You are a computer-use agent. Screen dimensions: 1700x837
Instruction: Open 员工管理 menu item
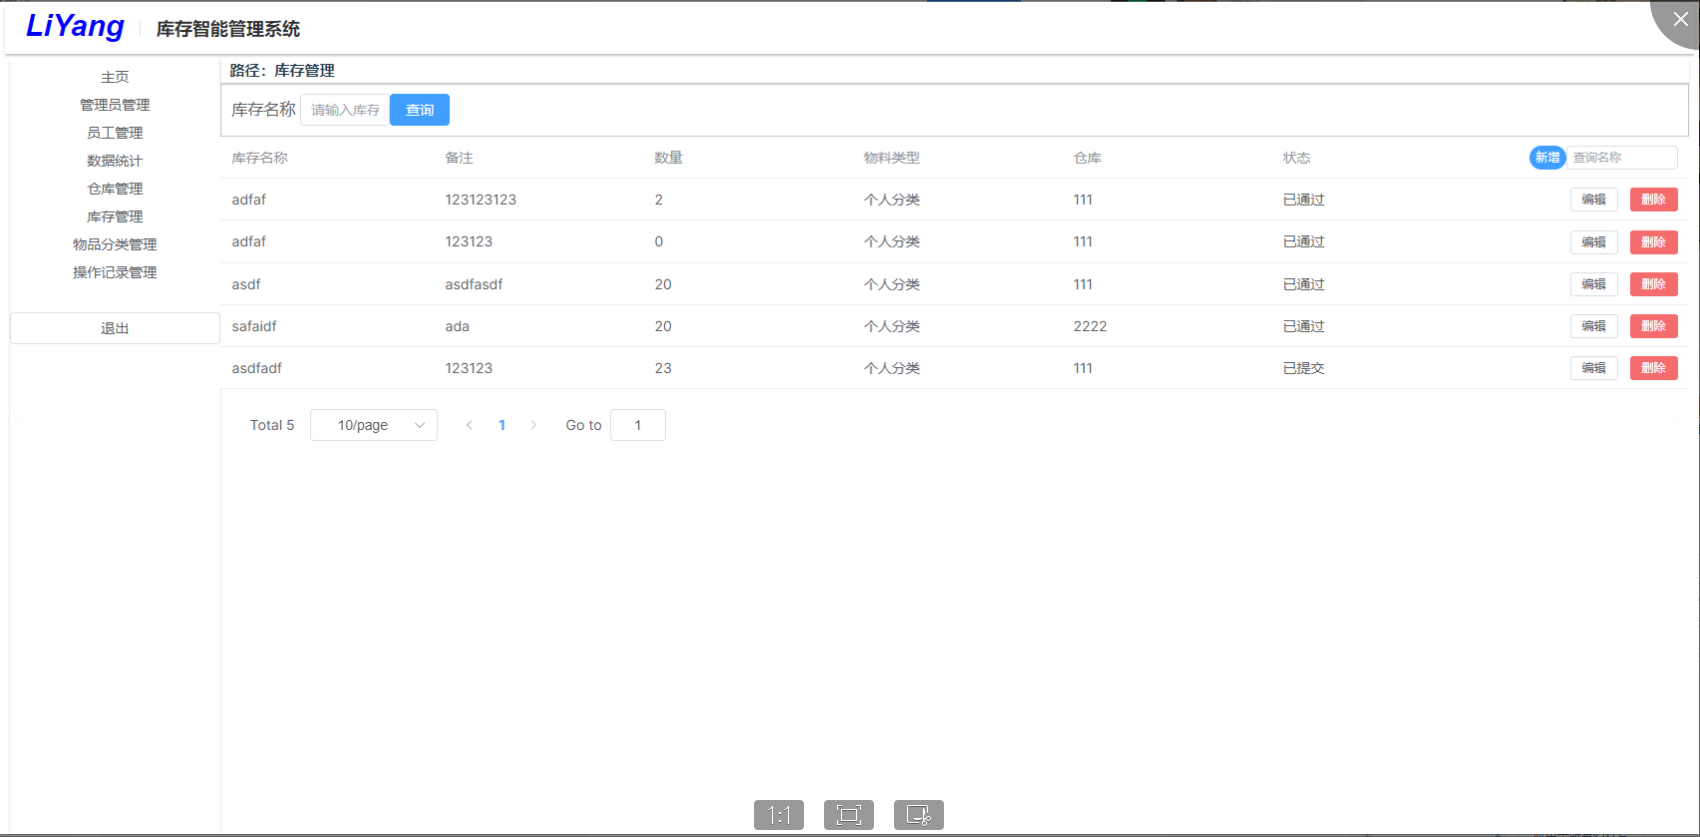115,133
